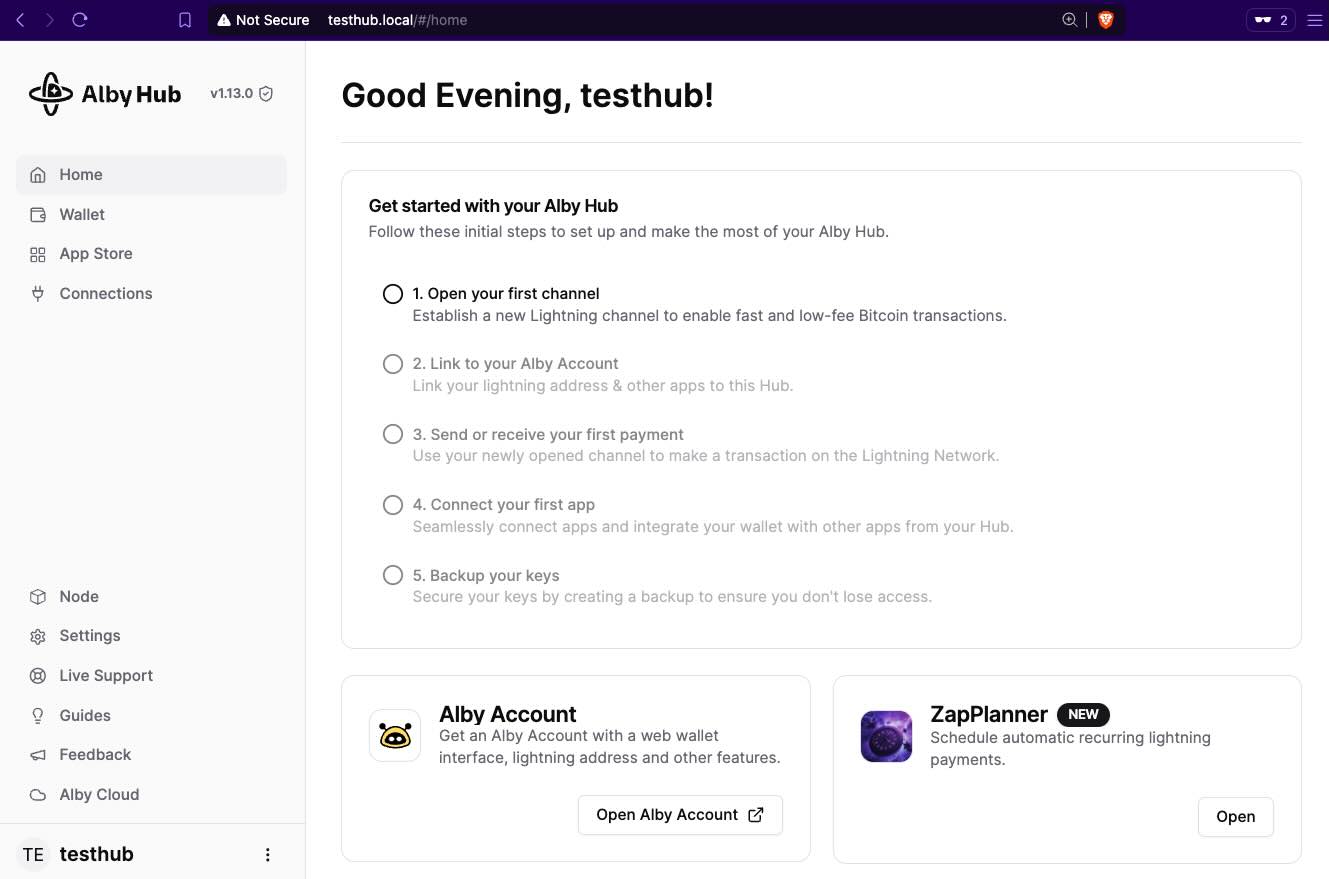Open the Wallet page

point(151,215)
